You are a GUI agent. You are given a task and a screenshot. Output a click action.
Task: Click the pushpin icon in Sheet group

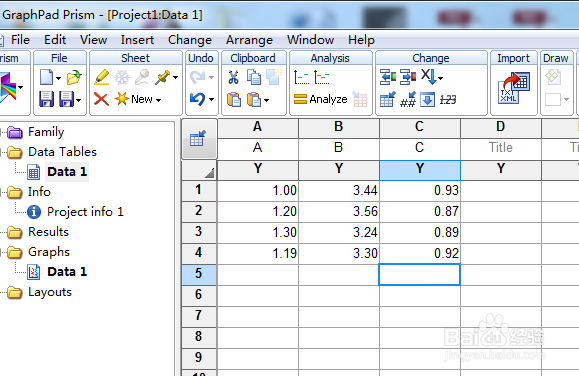(162, 78)
